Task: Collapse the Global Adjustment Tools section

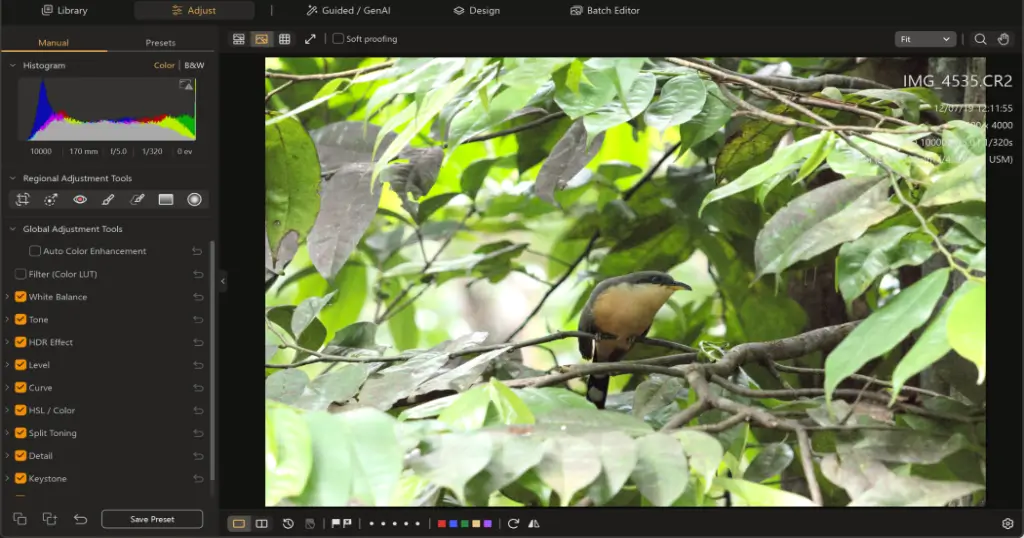Action: click(12, 229)
